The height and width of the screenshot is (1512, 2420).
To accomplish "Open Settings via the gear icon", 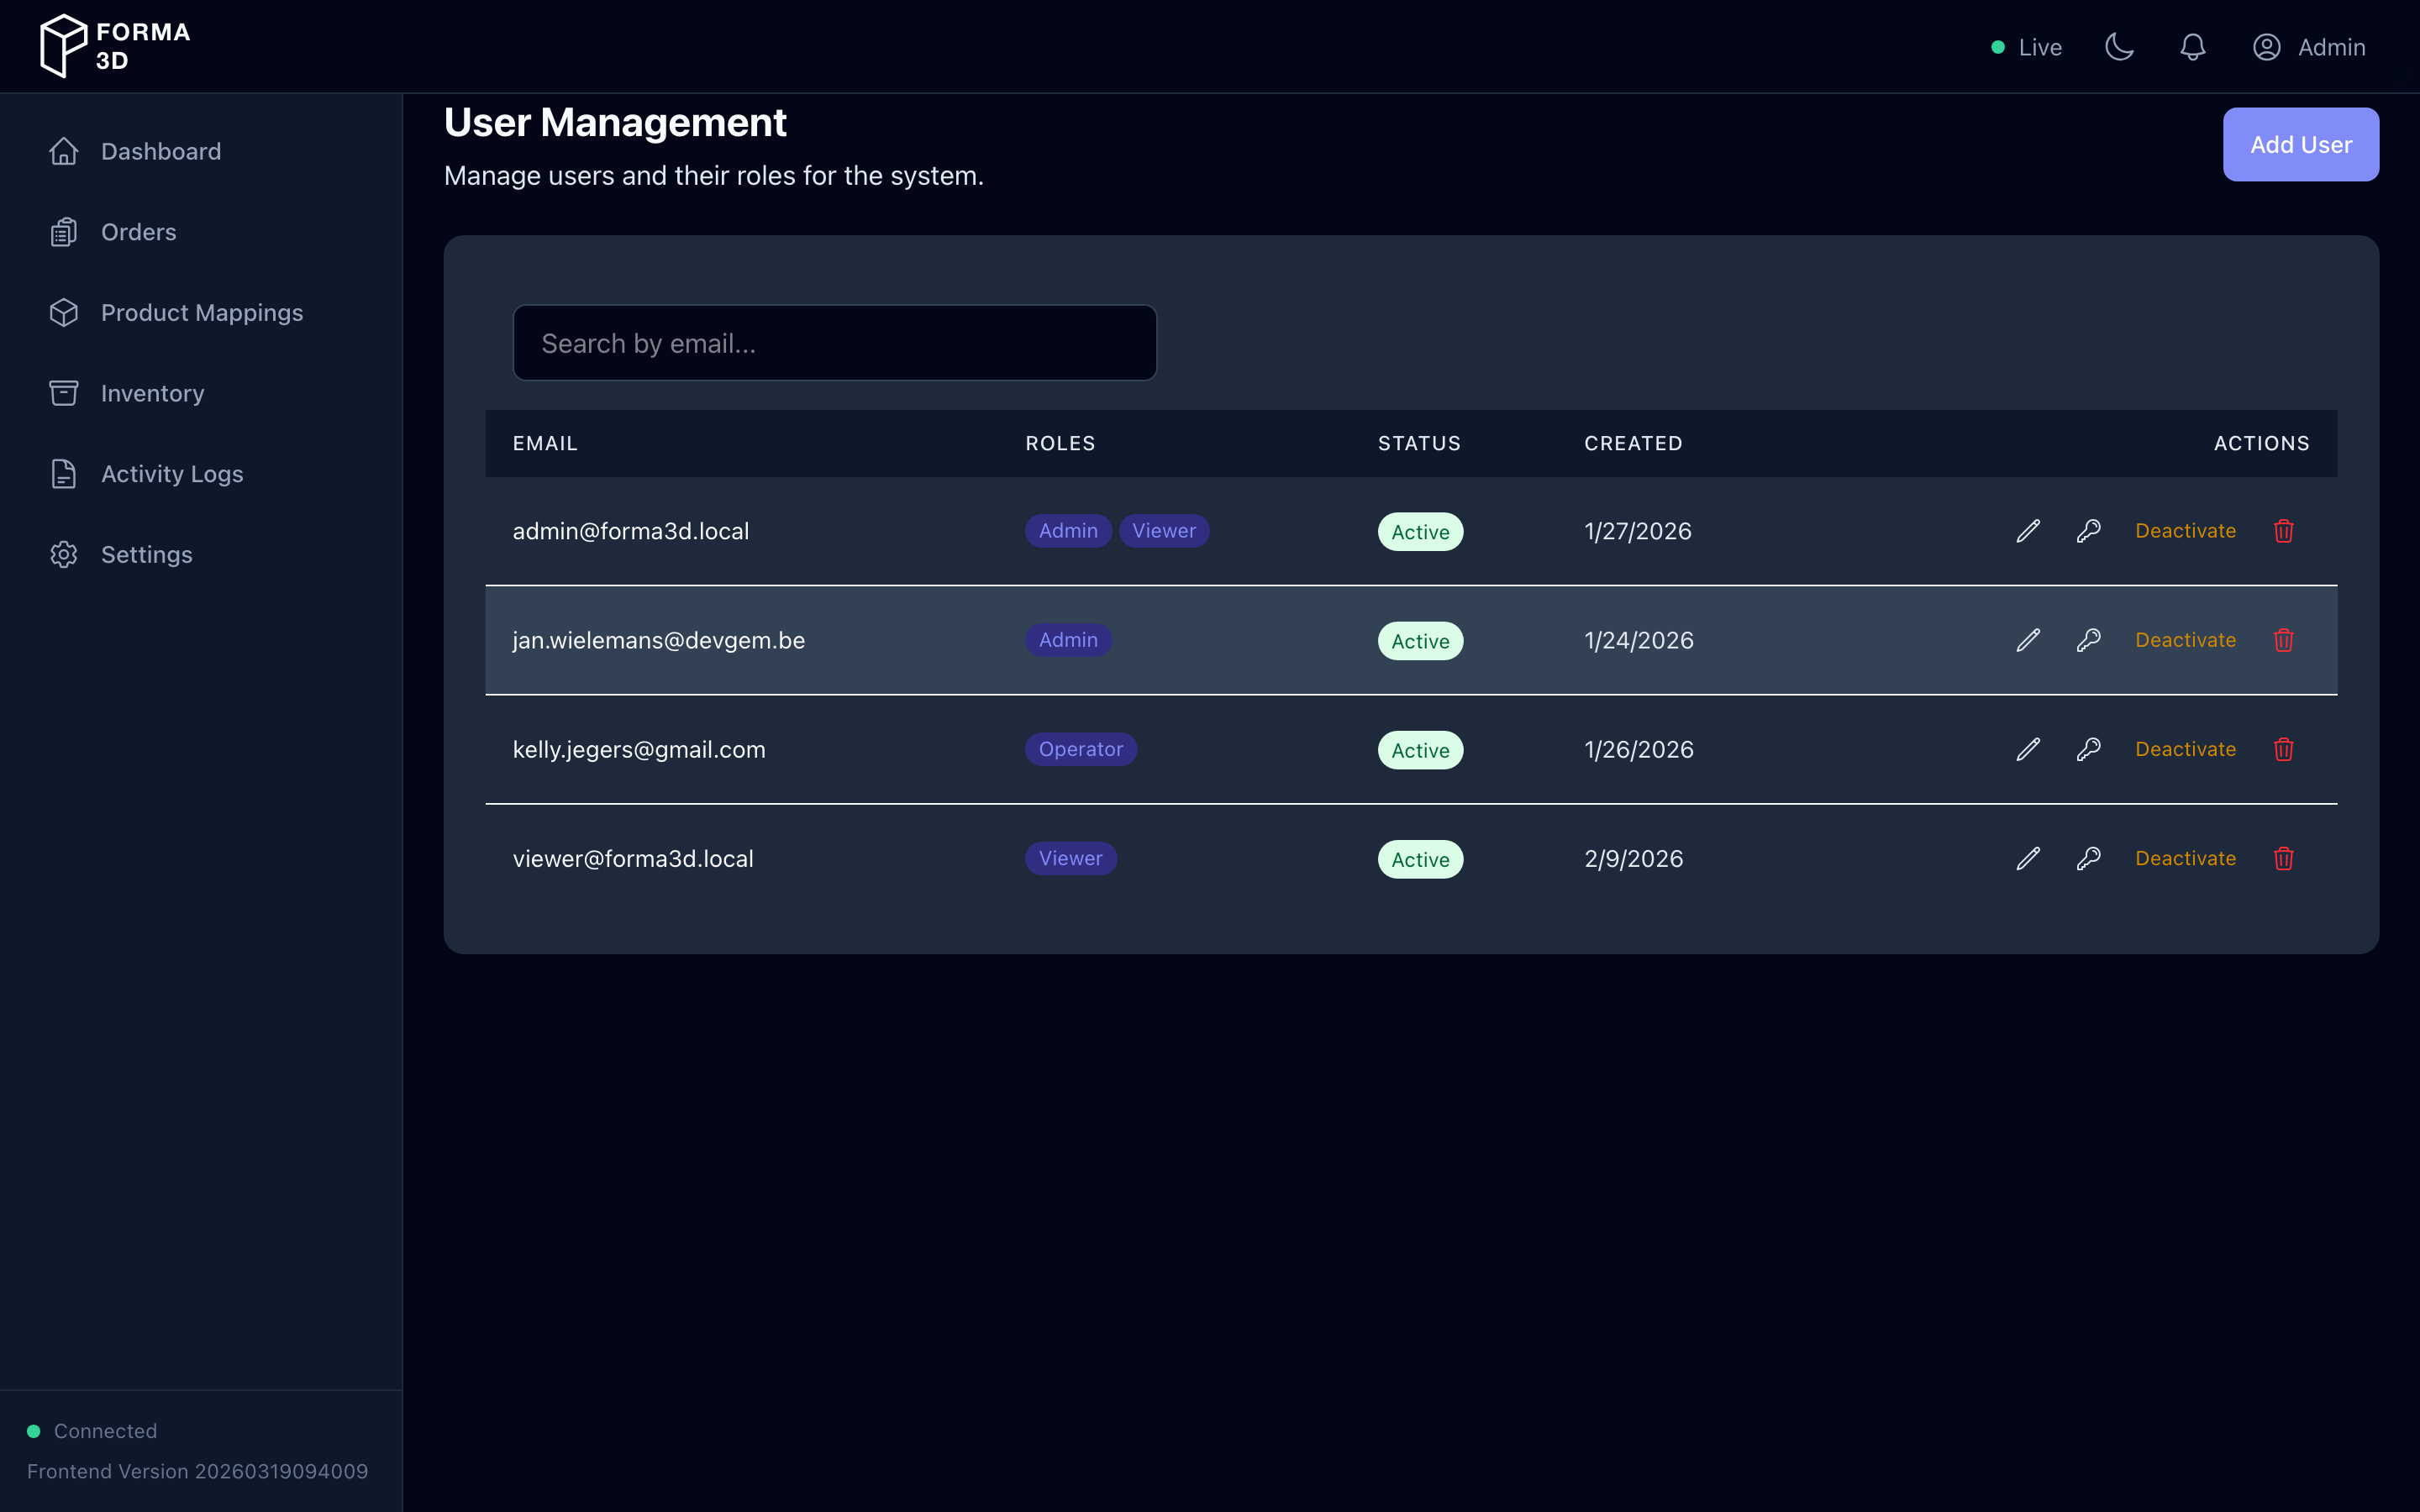I will 63,554.
